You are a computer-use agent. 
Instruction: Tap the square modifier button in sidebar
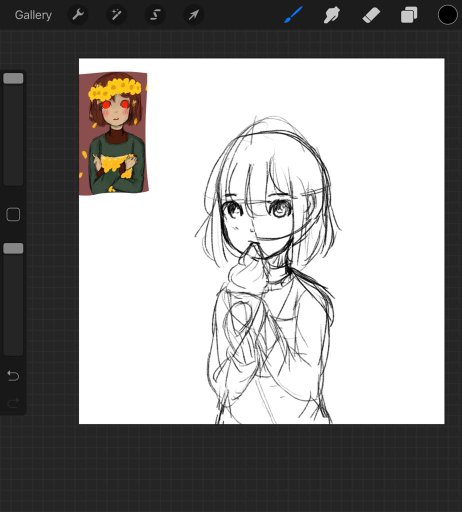(13, 215)
